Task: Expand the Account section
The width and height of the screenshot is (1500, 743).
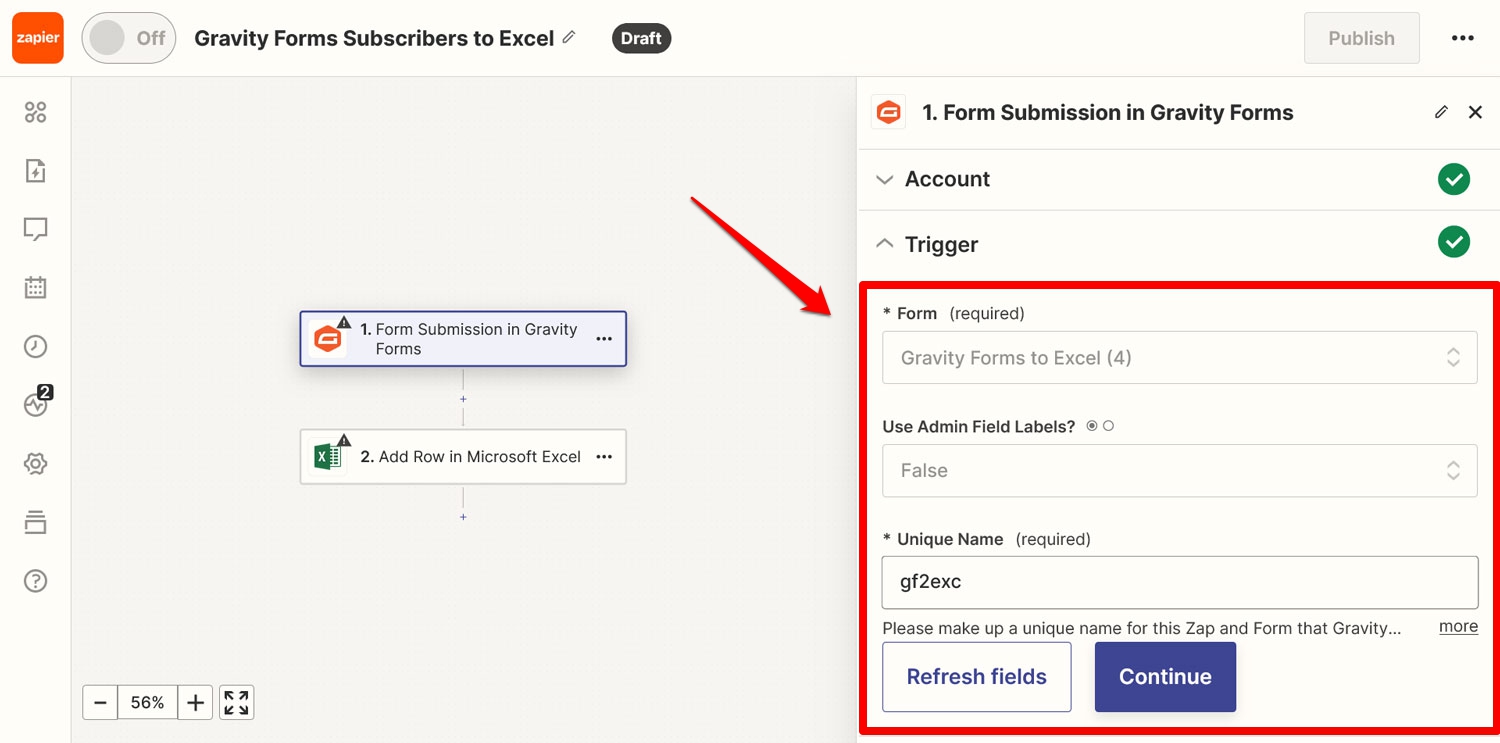Action: [x=1178, y=180]
